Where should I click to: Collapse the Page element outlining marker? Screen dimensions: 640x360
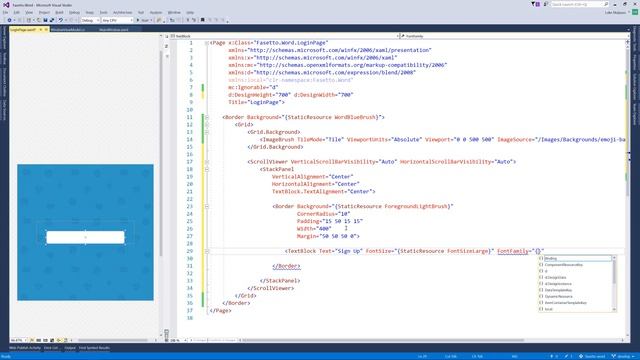(x=207, y=42)
